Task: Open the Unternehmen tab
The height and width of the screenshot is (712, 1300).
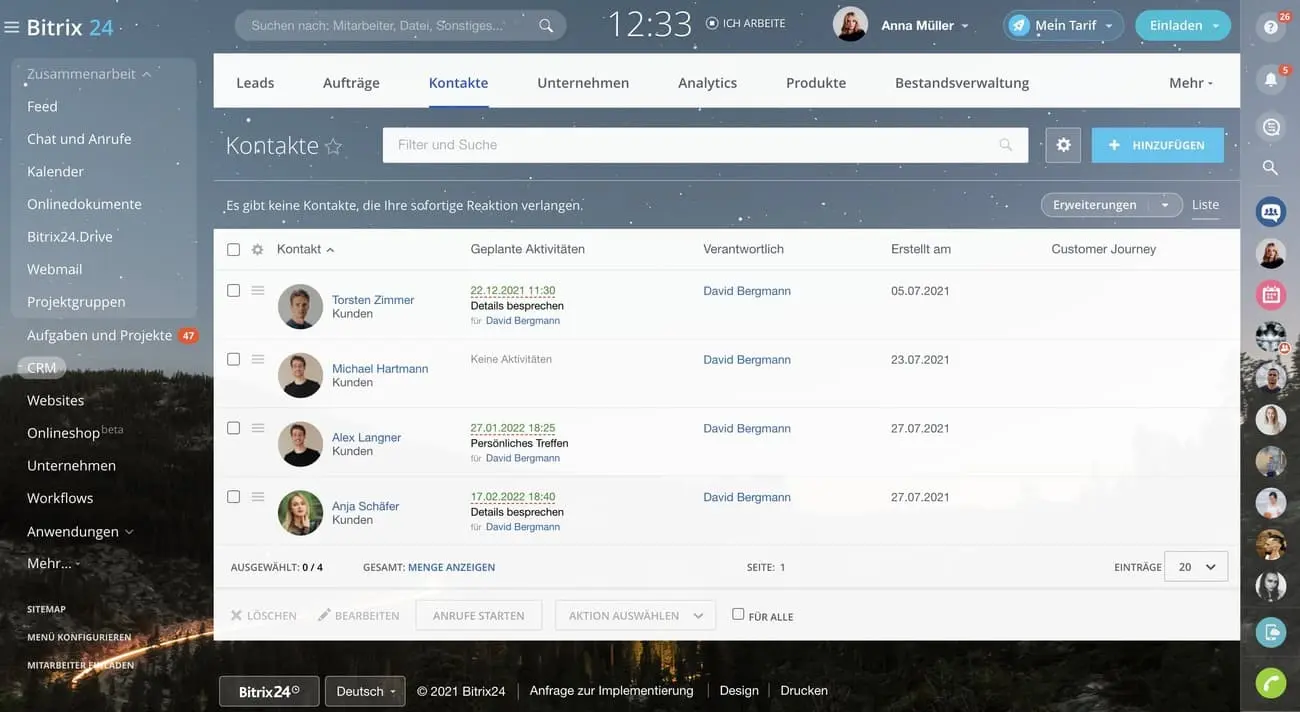Action: click(x=583, y=83)
